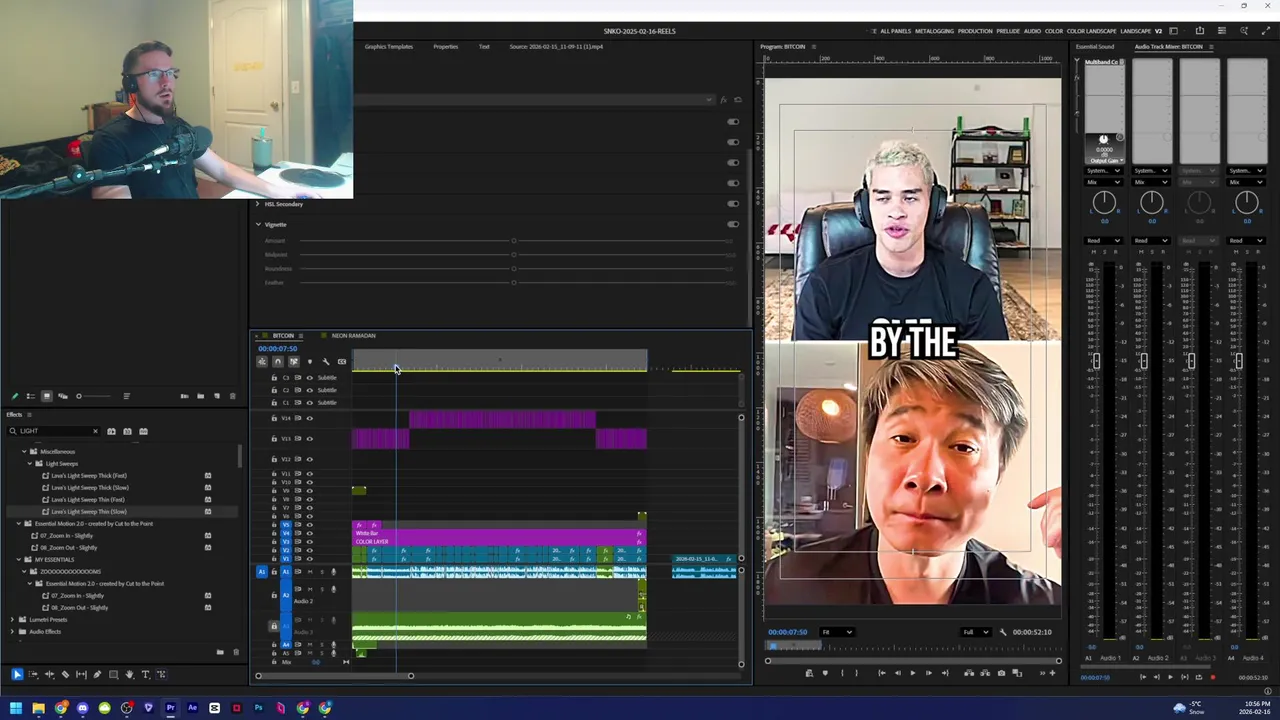Image resolution: width=1280 pixels, height=720 pixels.
Task: Expand the Audio Effects folder
Action: pyautogui.click(x=13, y=632)
